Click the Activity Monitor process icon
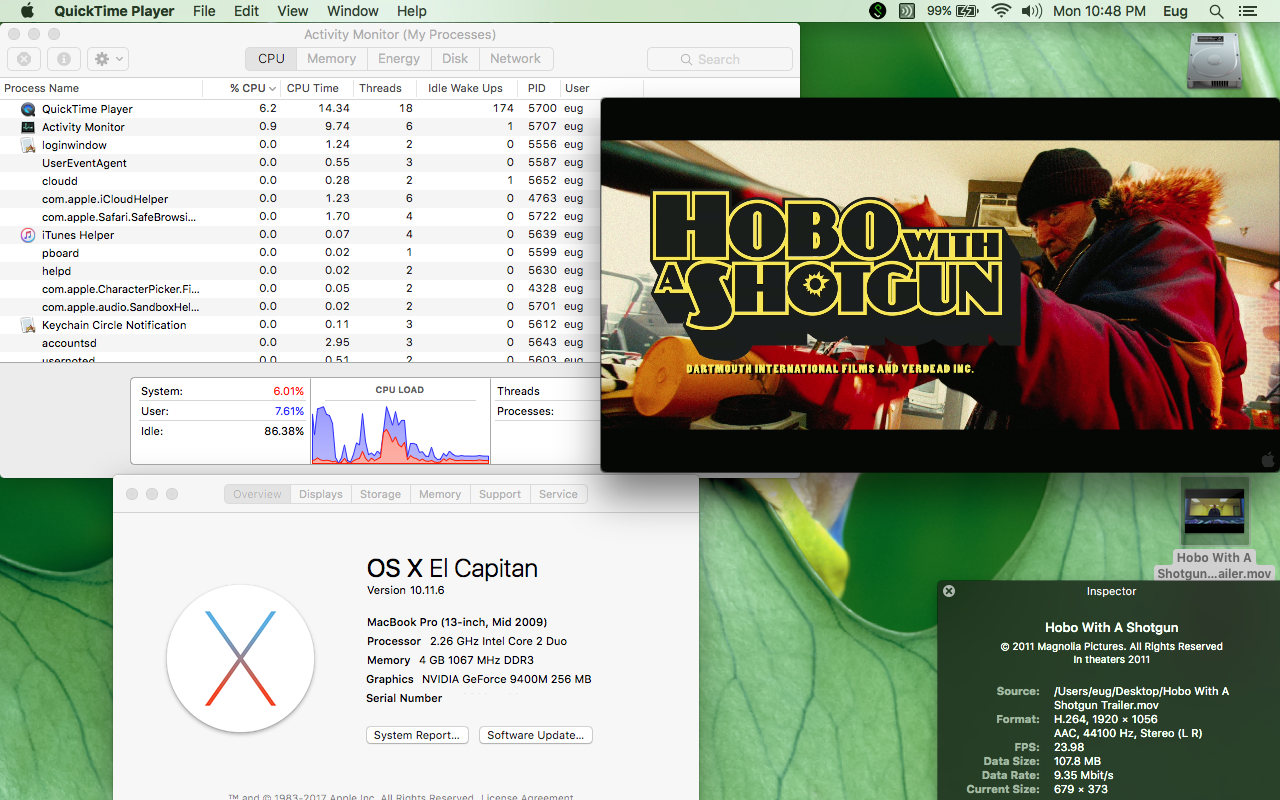Screen dimensions: 1280x800 coord(28,127)
